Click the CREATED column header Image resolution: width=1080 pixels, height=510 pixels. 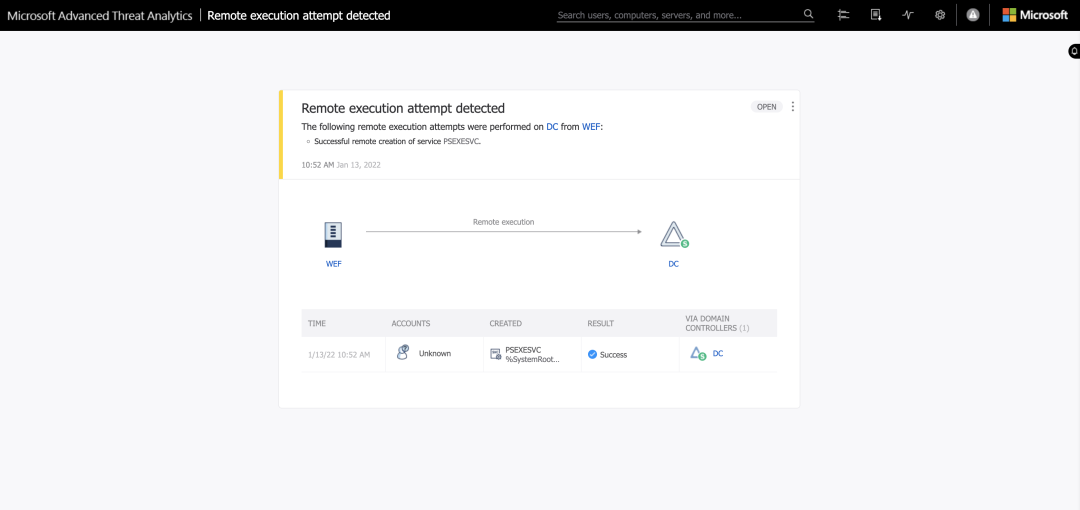pyautogui.click(x=506, y=323)
